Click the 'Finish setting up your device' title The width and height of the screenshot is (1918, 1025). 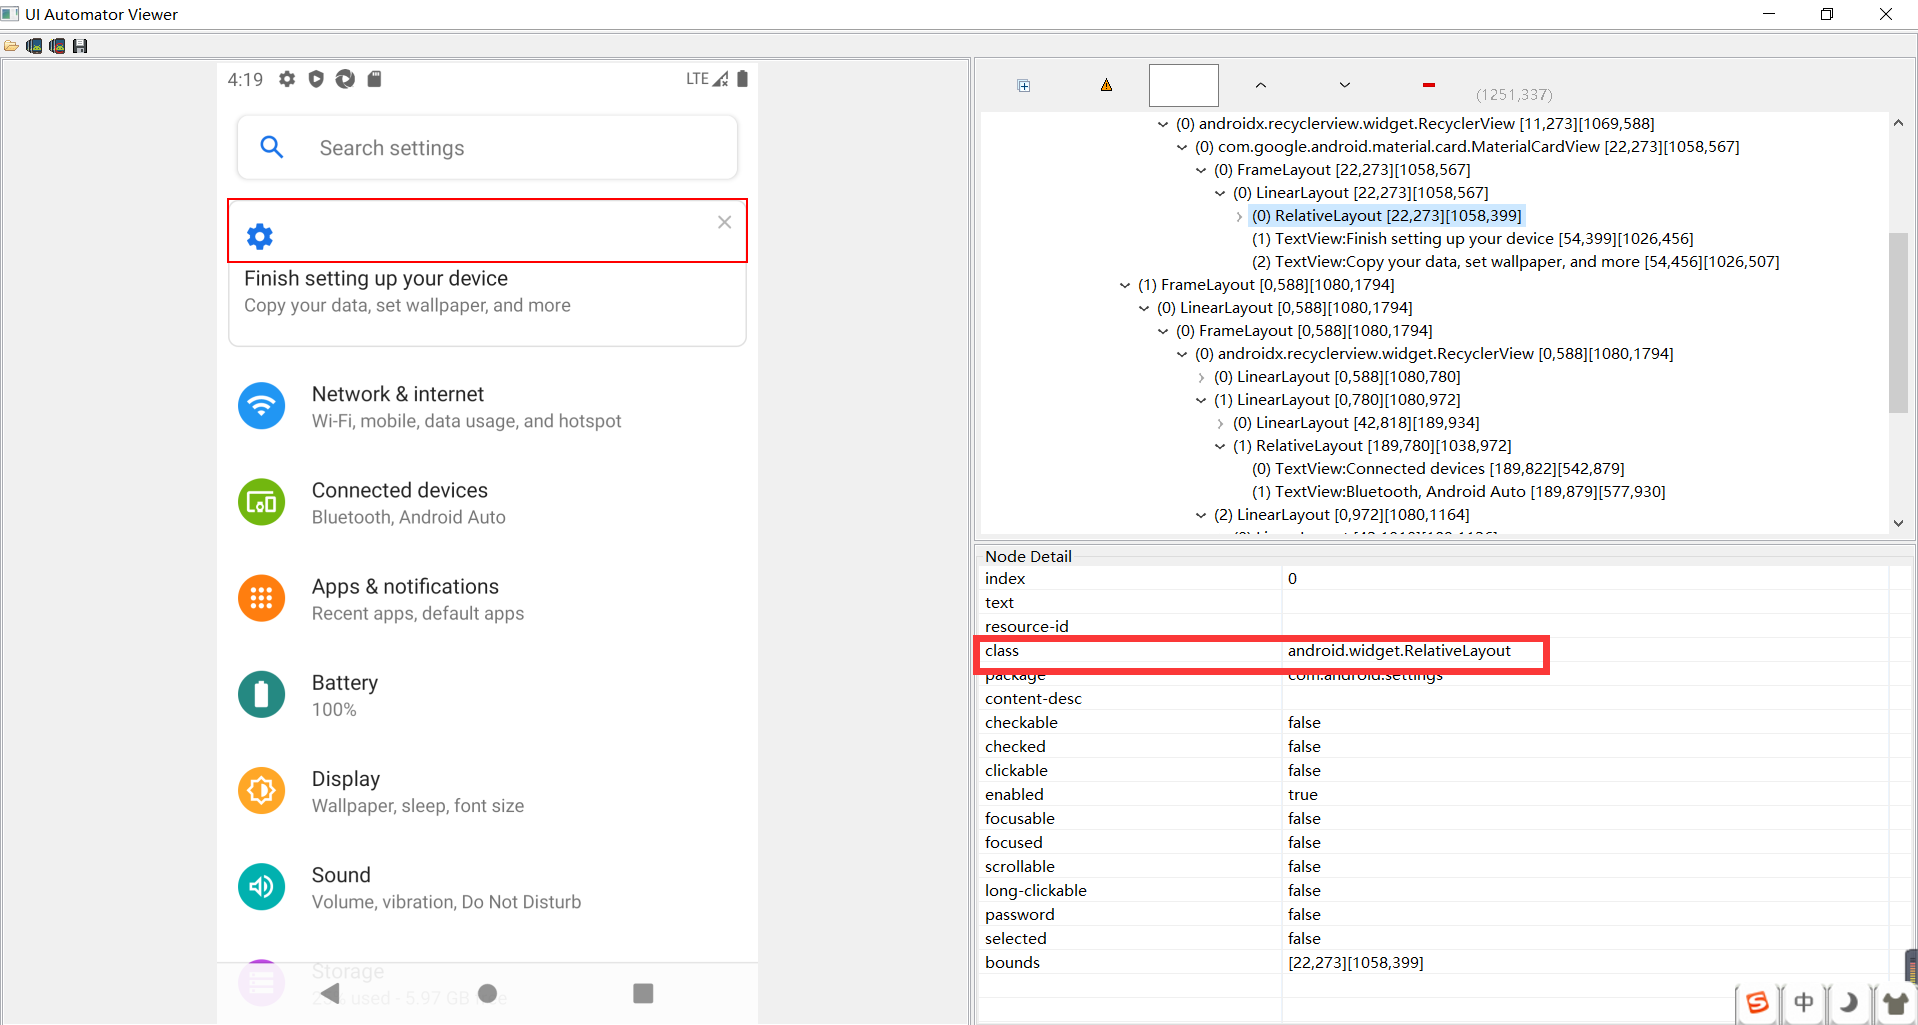pyautogui.click(x=376, y=278)
